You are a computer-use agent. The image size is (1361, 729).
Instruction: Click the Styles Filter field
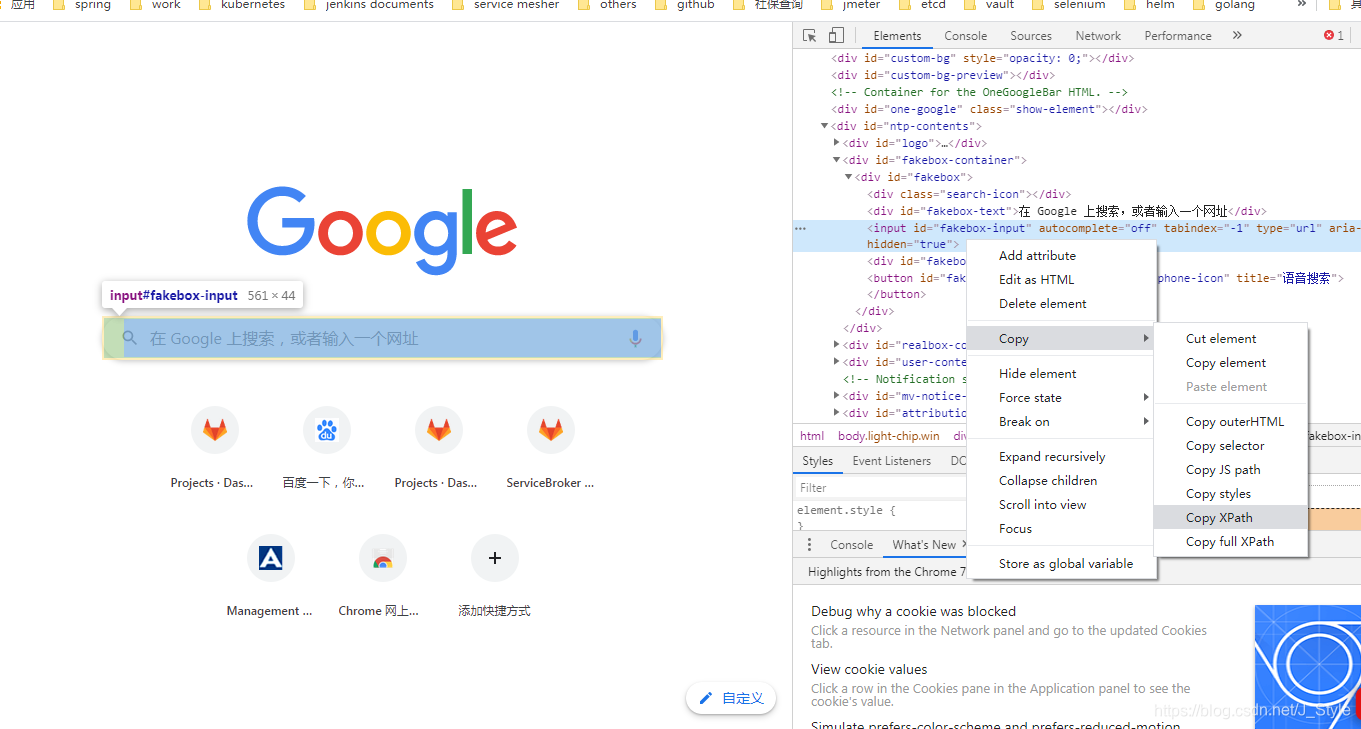click(880, 488)
